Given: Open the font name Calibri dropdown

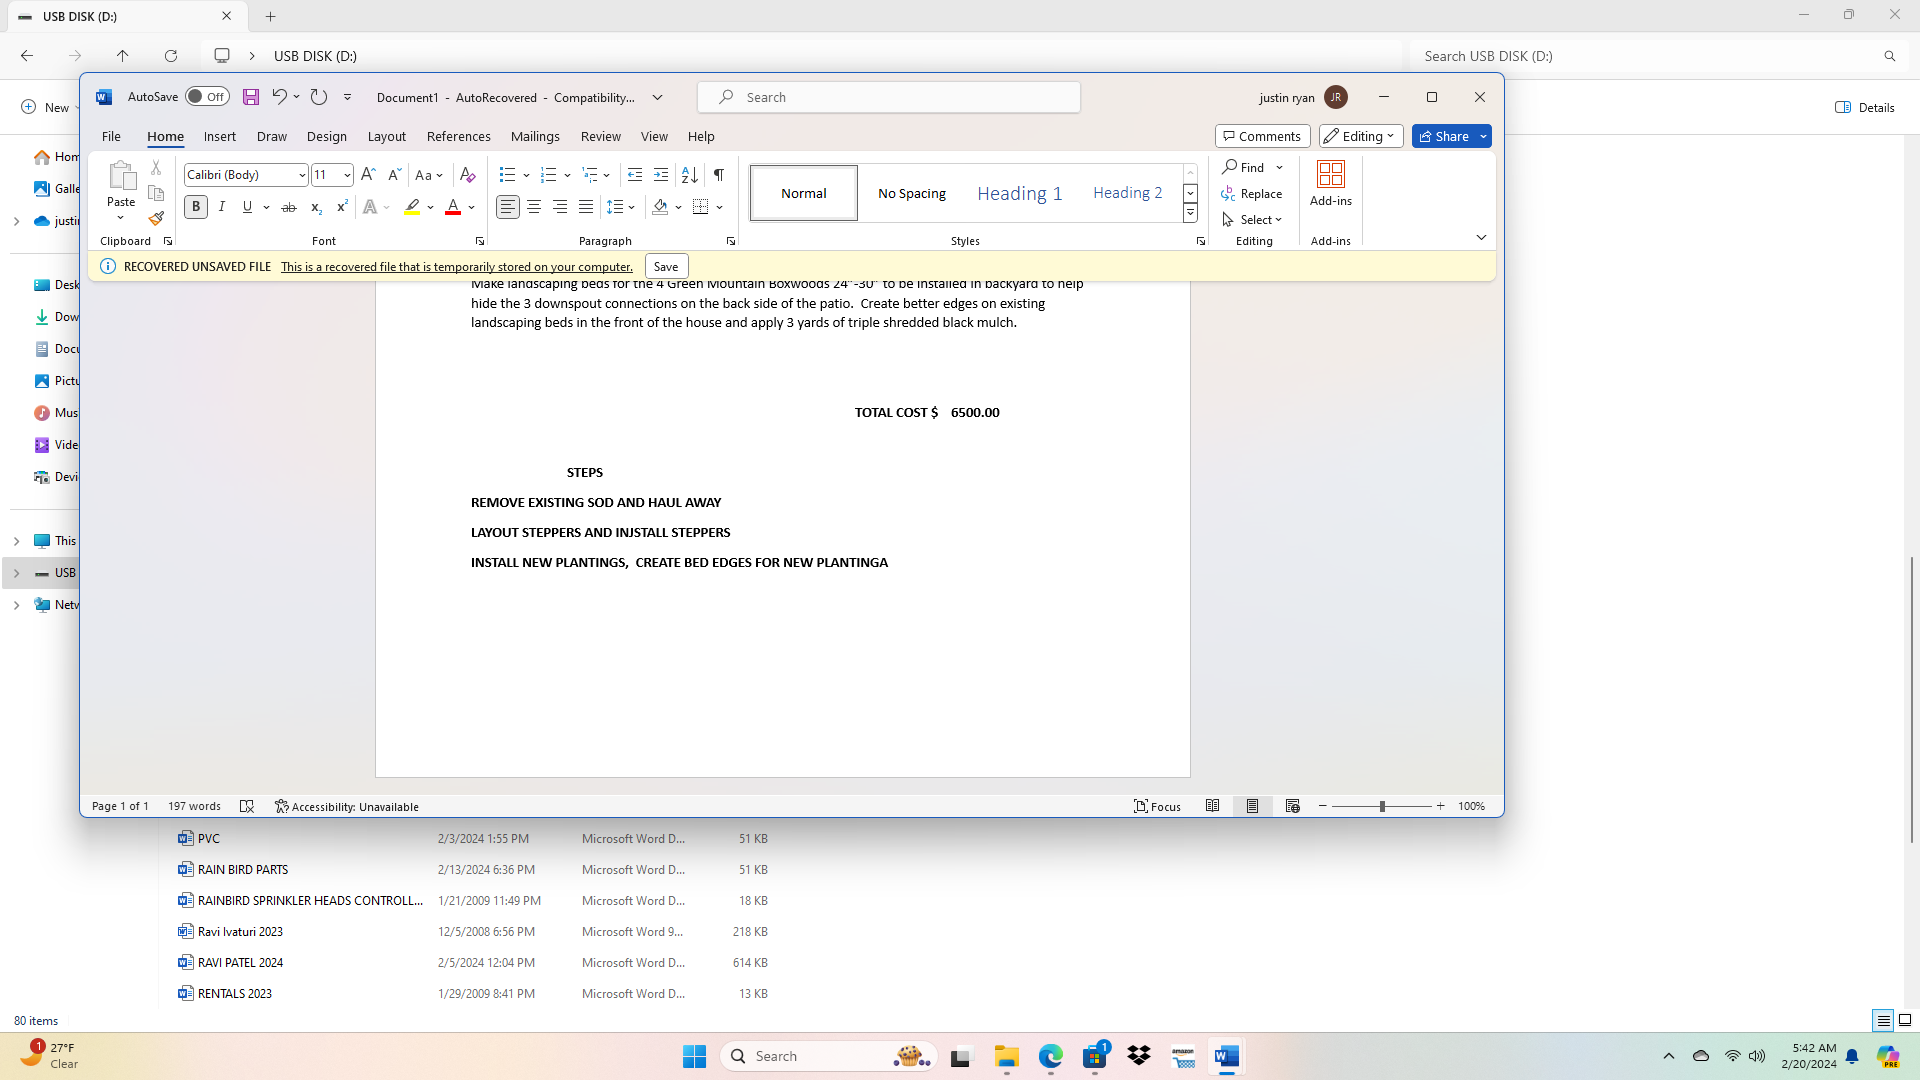Looking at the screenshot, I should (301, 175).
